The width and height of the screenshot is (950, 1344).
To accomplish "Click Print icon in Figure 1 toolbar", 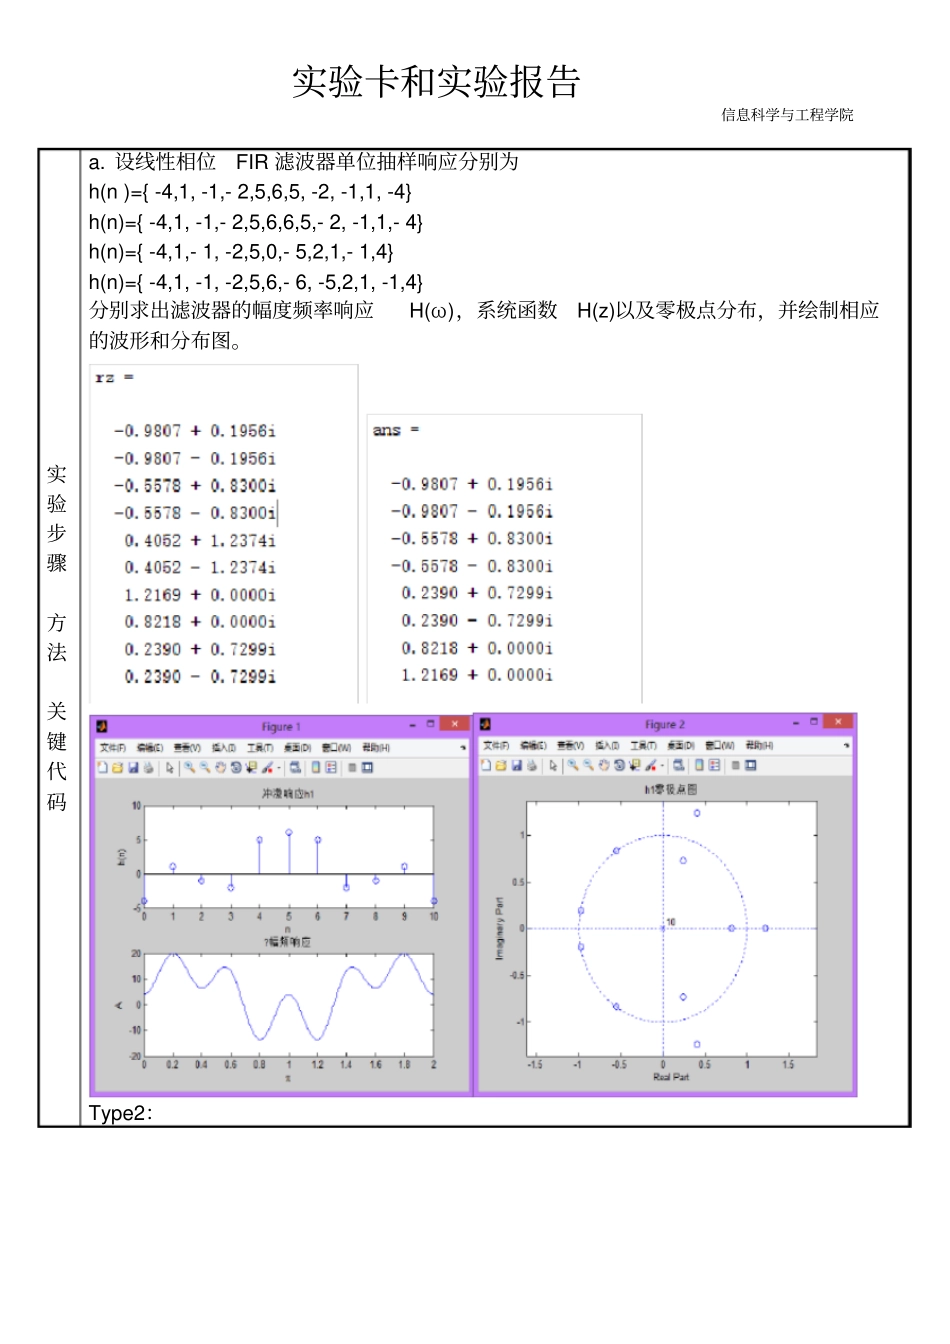I will pyautogui.click(x=148, y=768).
